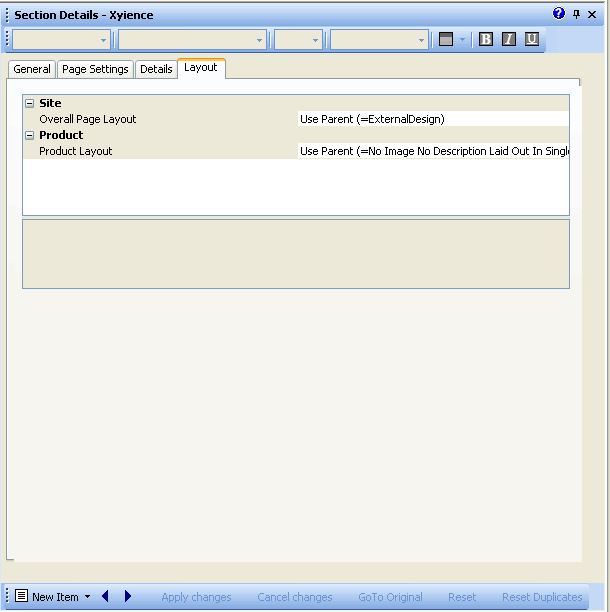Switch to the Page Settings tab
Screen dimensions: 610x612
pos(95,69)
